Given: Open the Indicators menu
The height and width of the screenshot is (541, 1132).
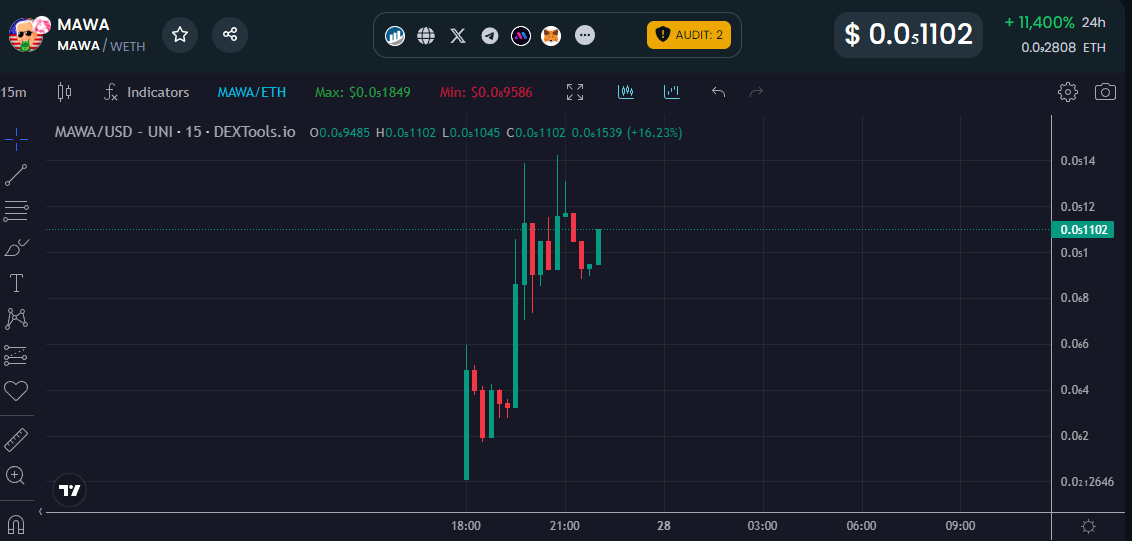Looking at the screenshot, I should coord(147,92).
